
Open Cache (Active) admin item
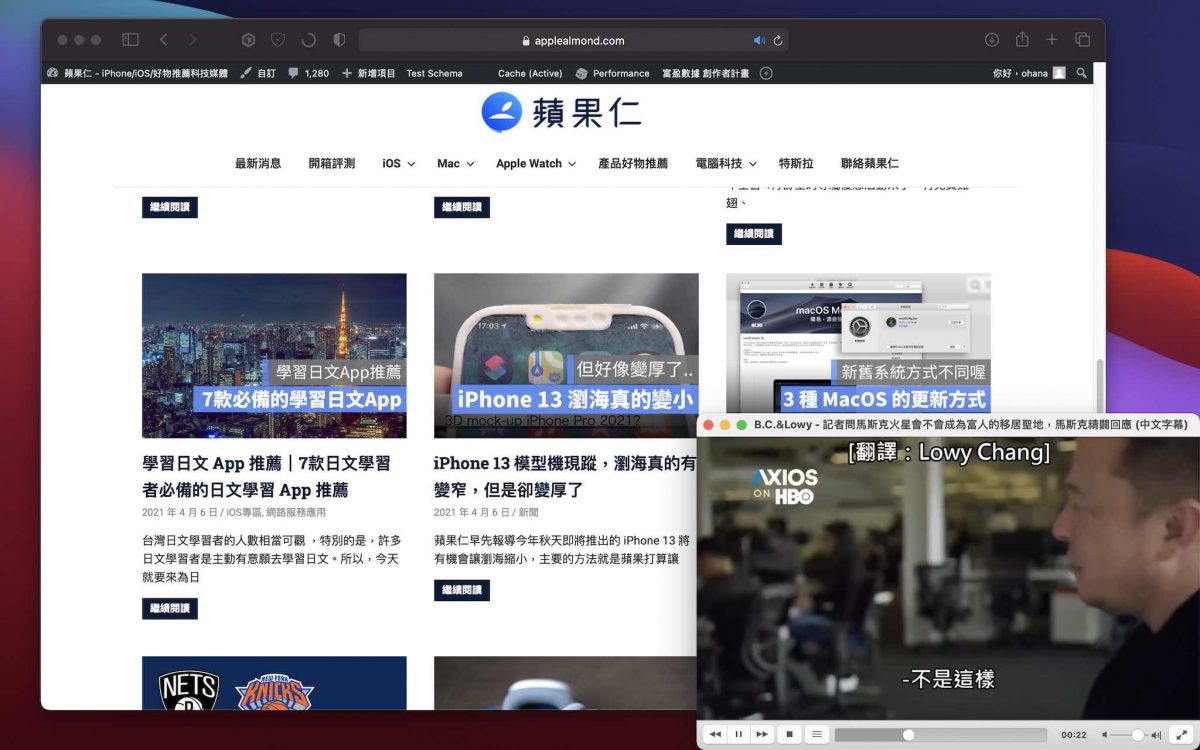530,73
